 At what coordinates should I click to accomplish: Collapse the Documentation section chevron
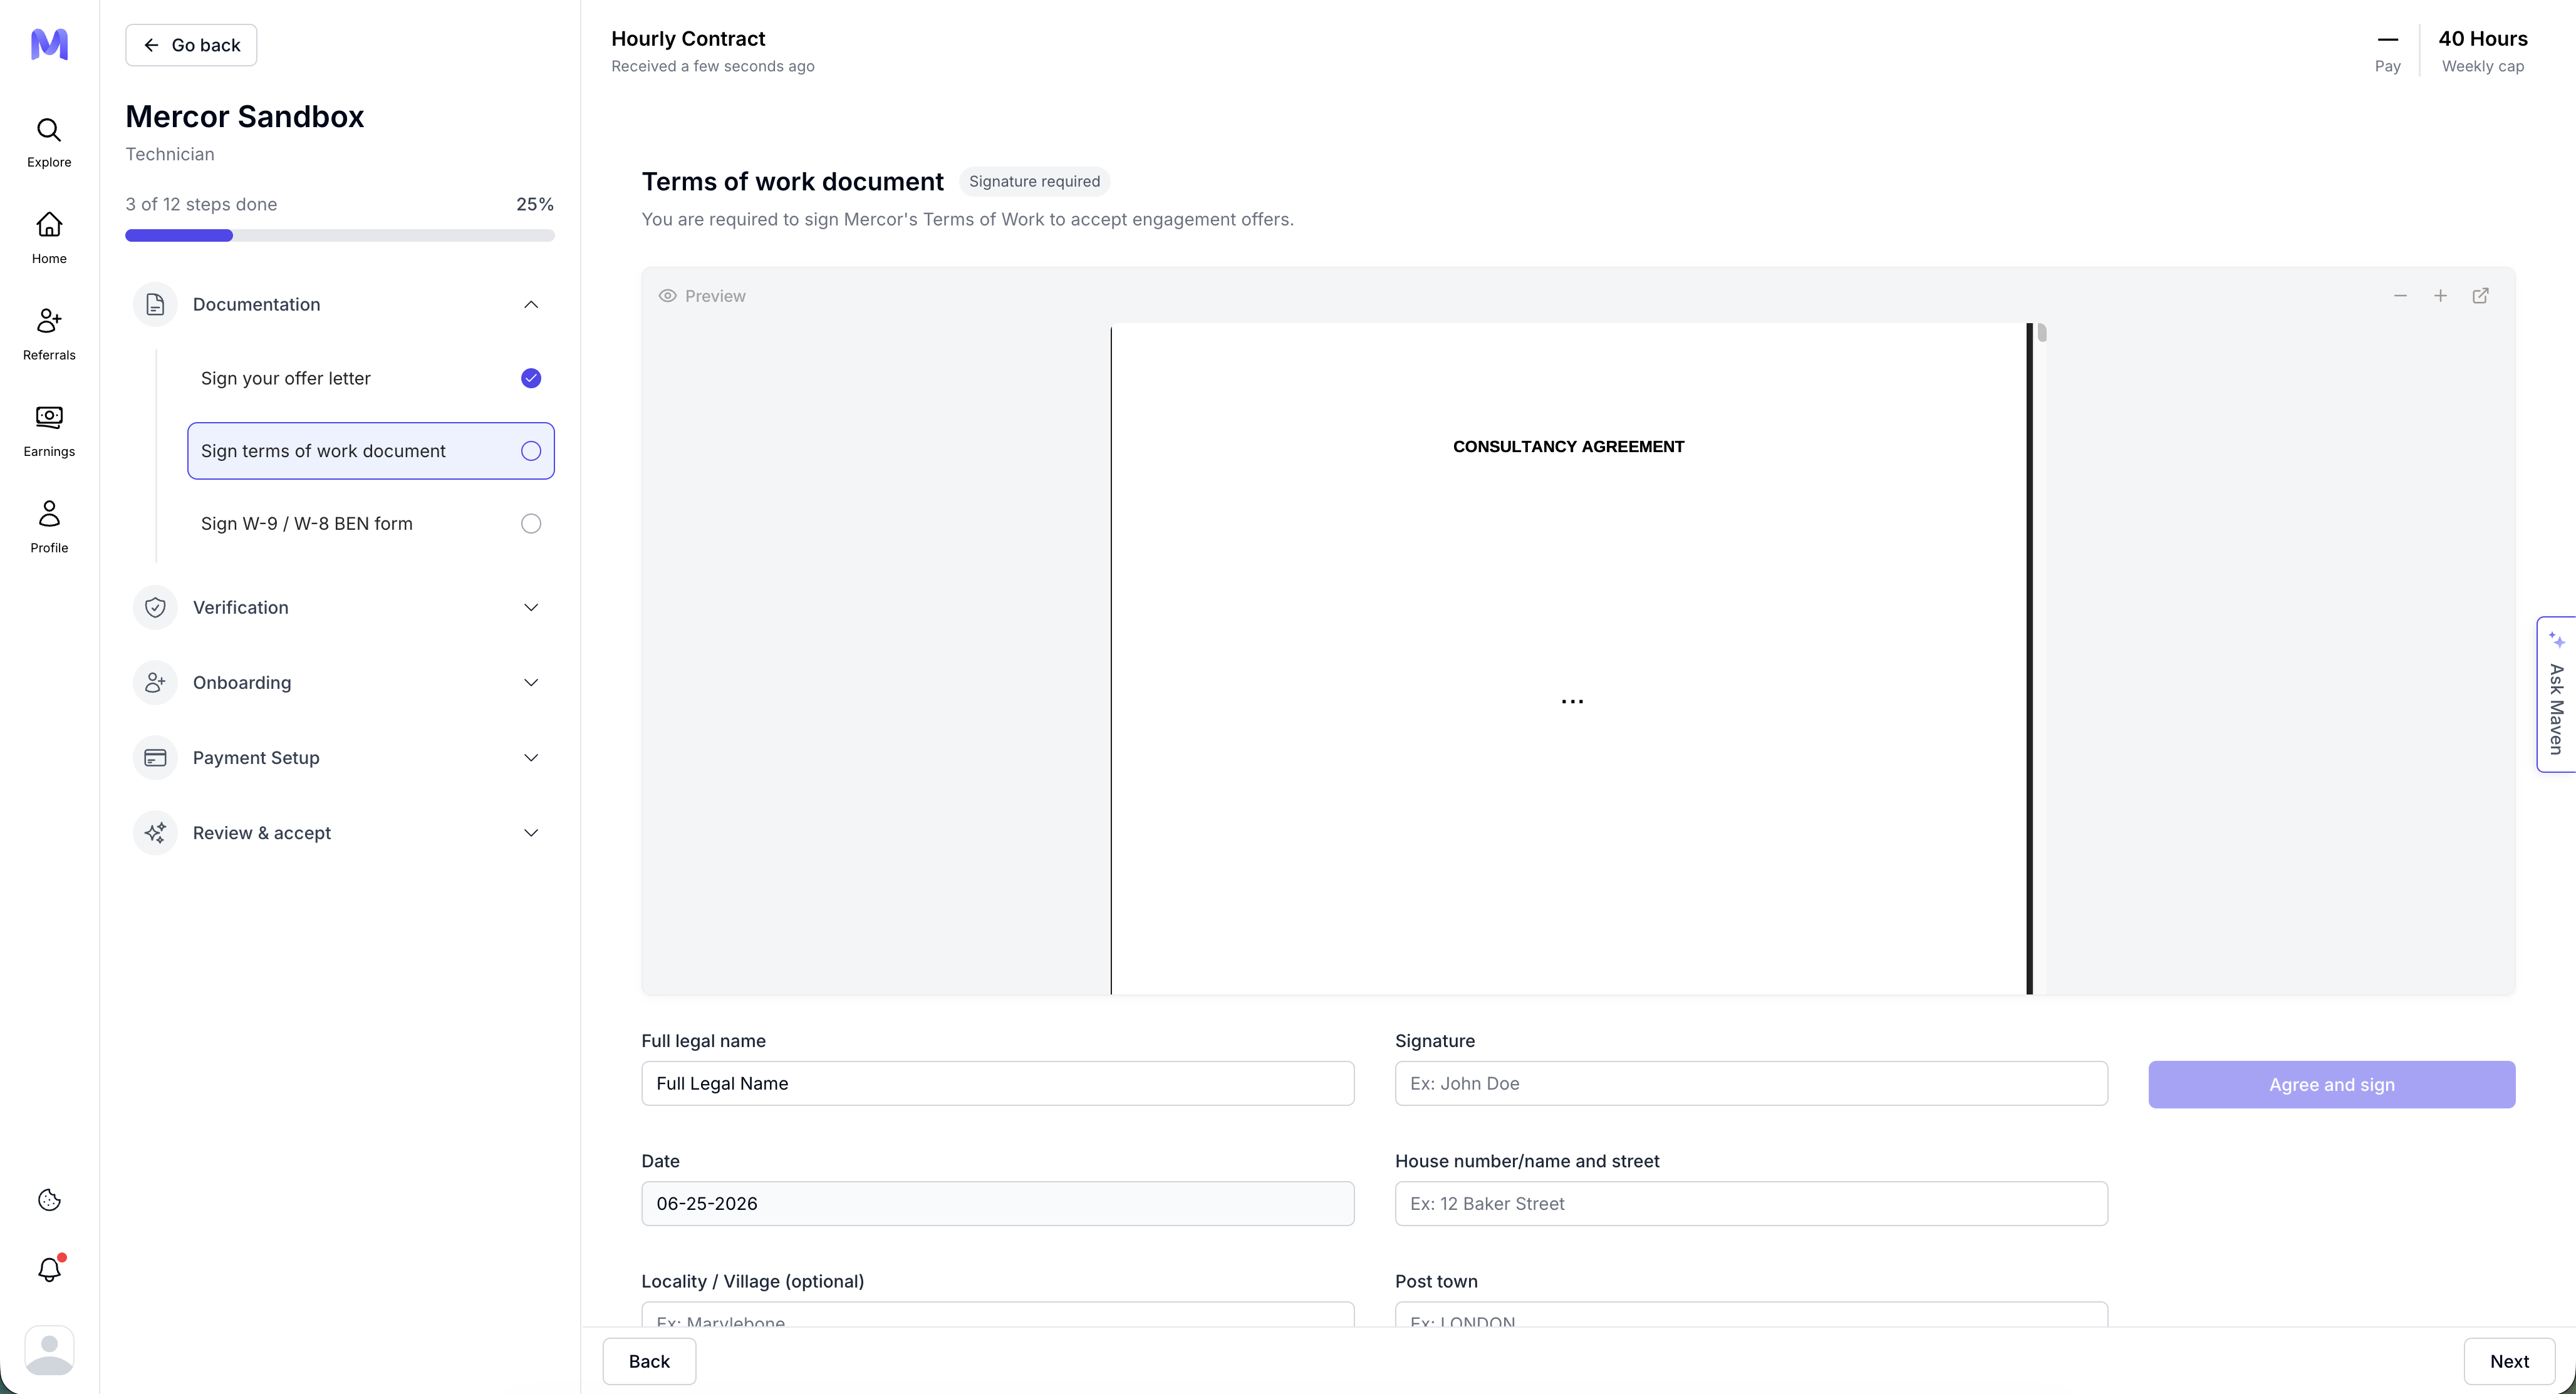click(x=531, y=304)
